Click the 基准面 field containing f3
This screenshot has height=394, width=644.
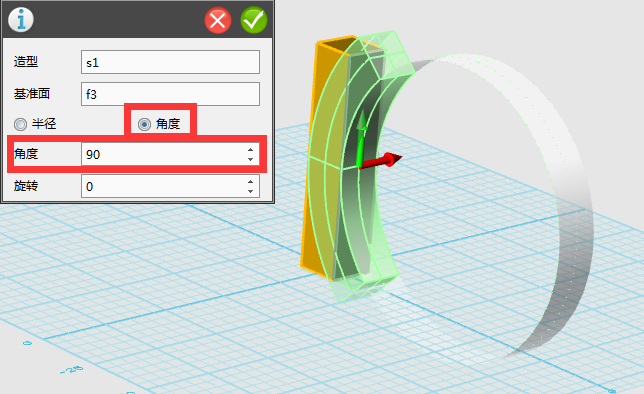tap(170, 94)
